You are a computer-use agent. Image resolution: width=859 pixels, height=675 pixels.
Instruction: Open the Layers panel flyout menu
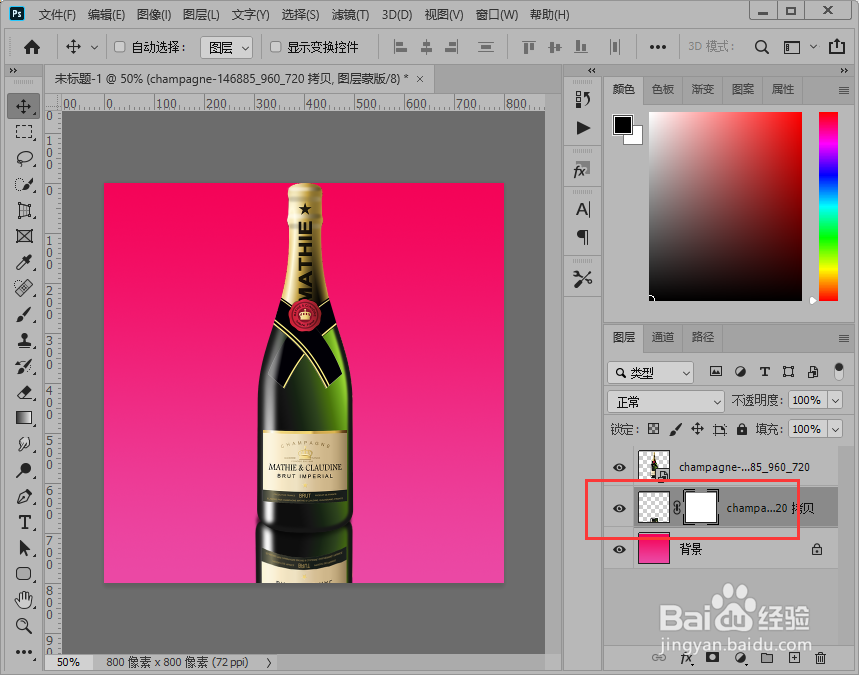[x=844, y=338]
